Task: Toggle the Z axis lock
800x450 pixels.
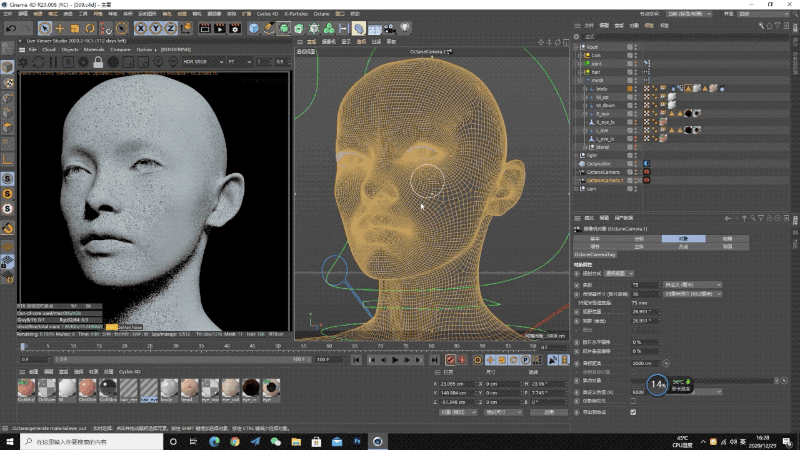Action: point(169,28)
